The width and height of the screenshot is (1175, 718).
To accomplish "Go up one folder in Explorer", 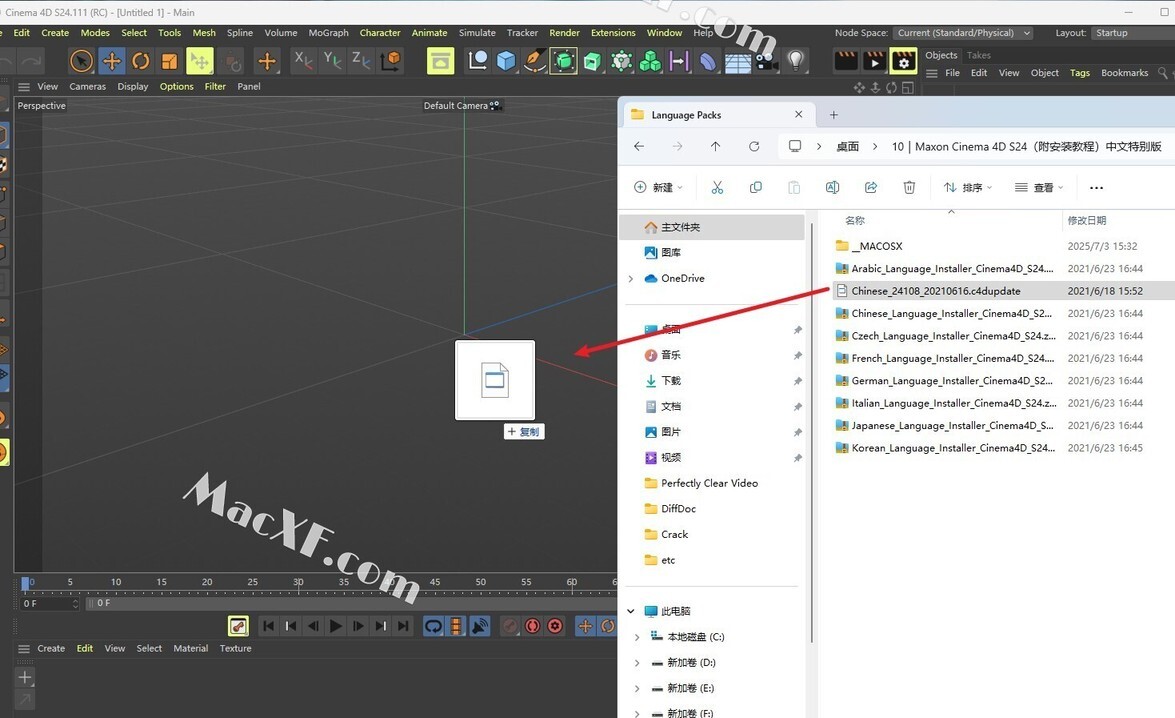I will pos(716,147).
